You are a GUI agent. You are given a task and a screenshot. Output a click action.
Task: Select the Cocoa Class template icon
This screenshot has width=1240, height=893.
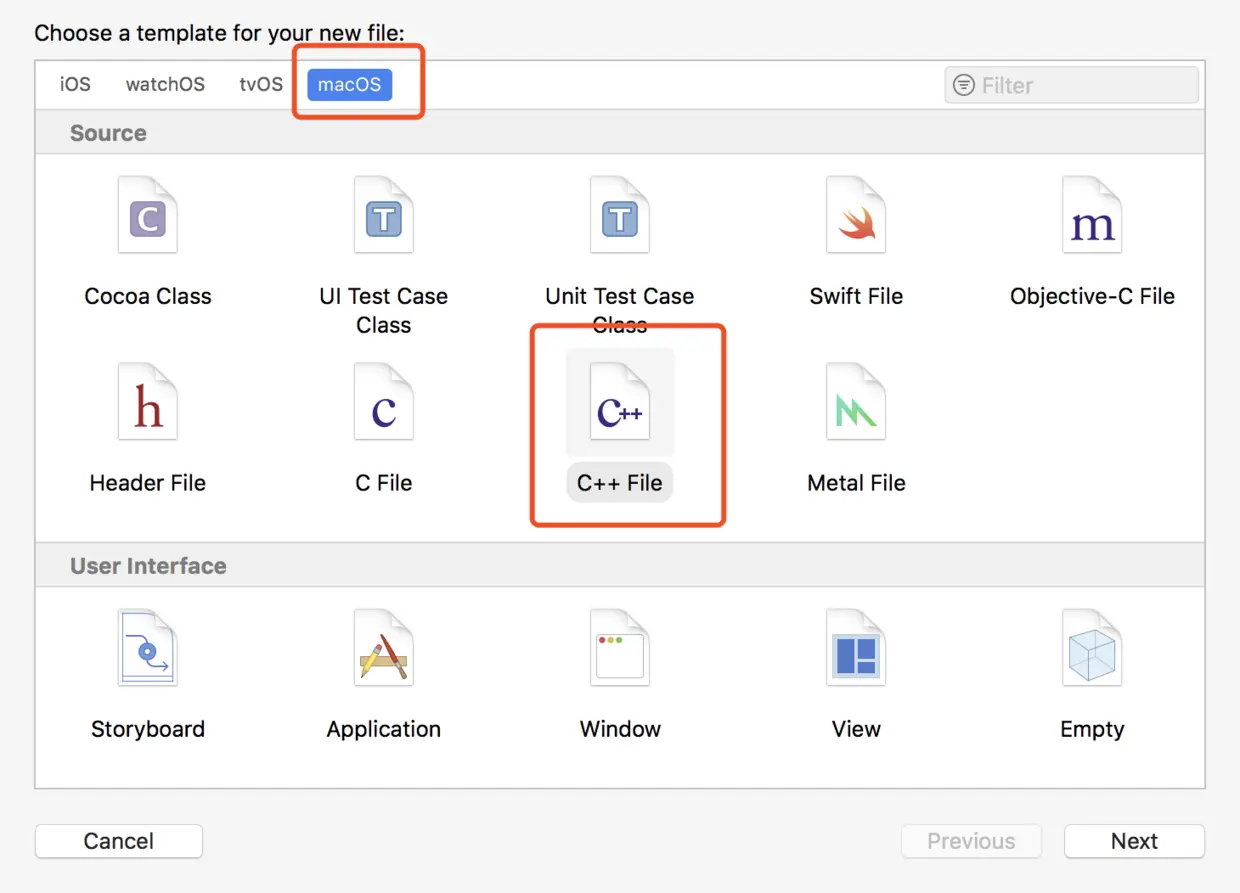coord(148,215)
